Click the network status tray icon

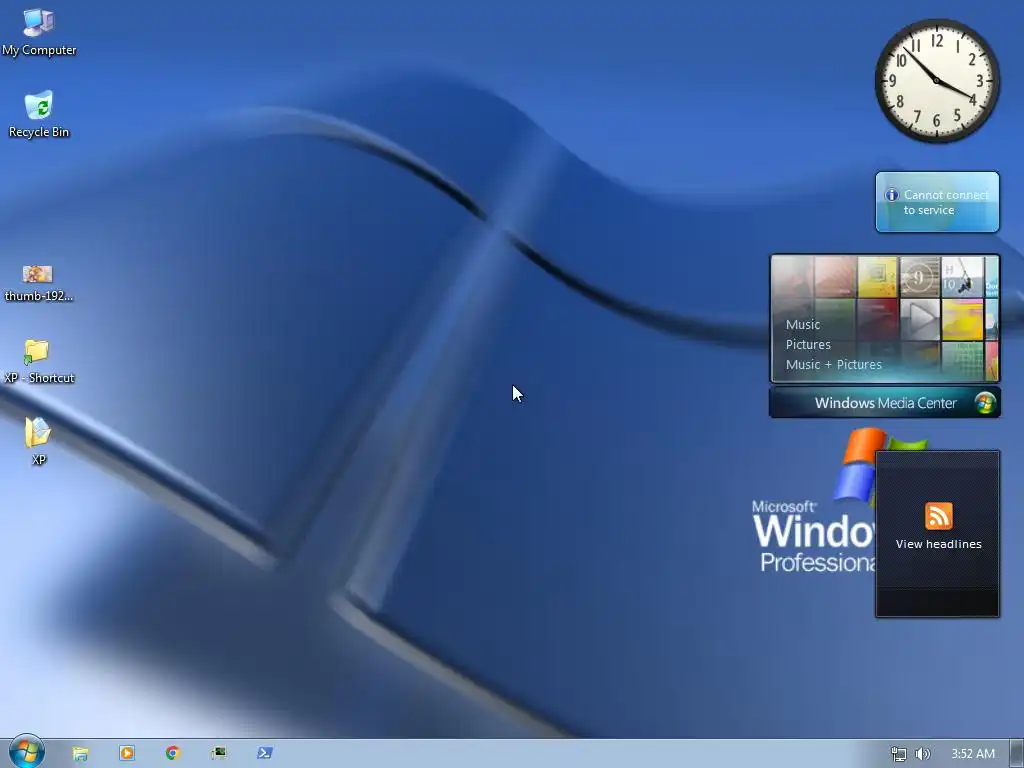[x=899, y=754]
